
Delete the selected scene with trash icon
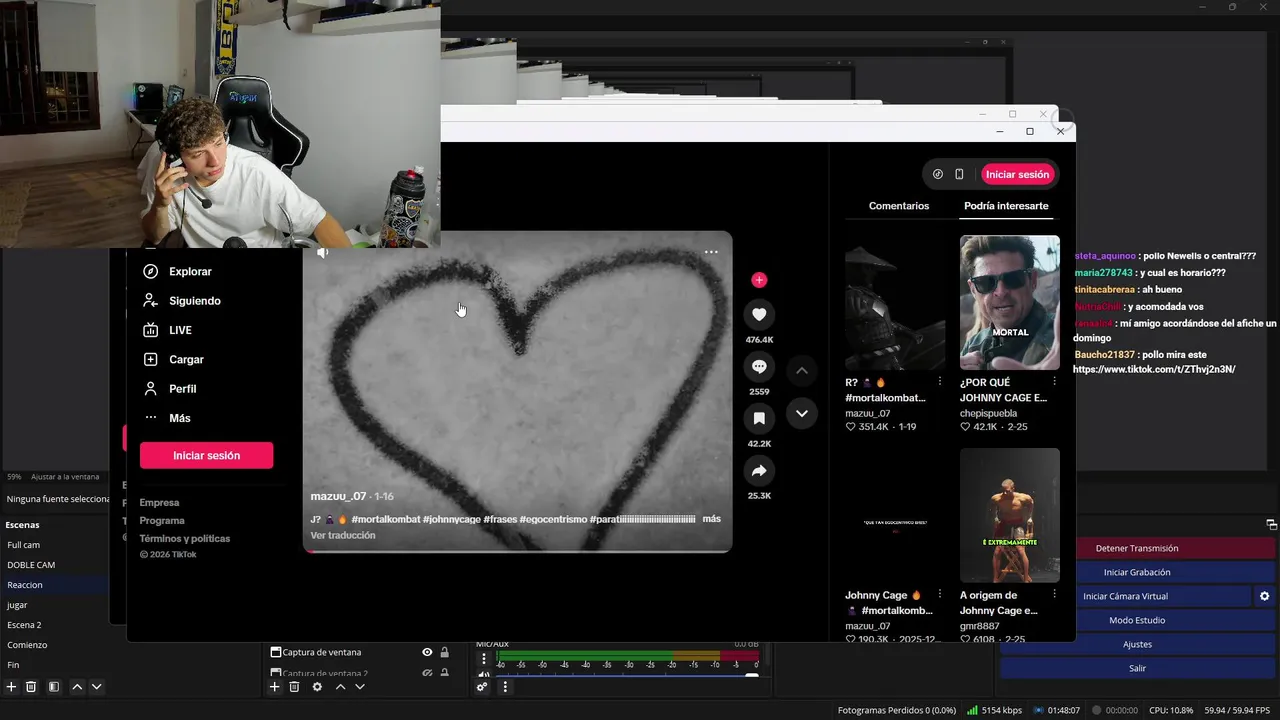31,687
